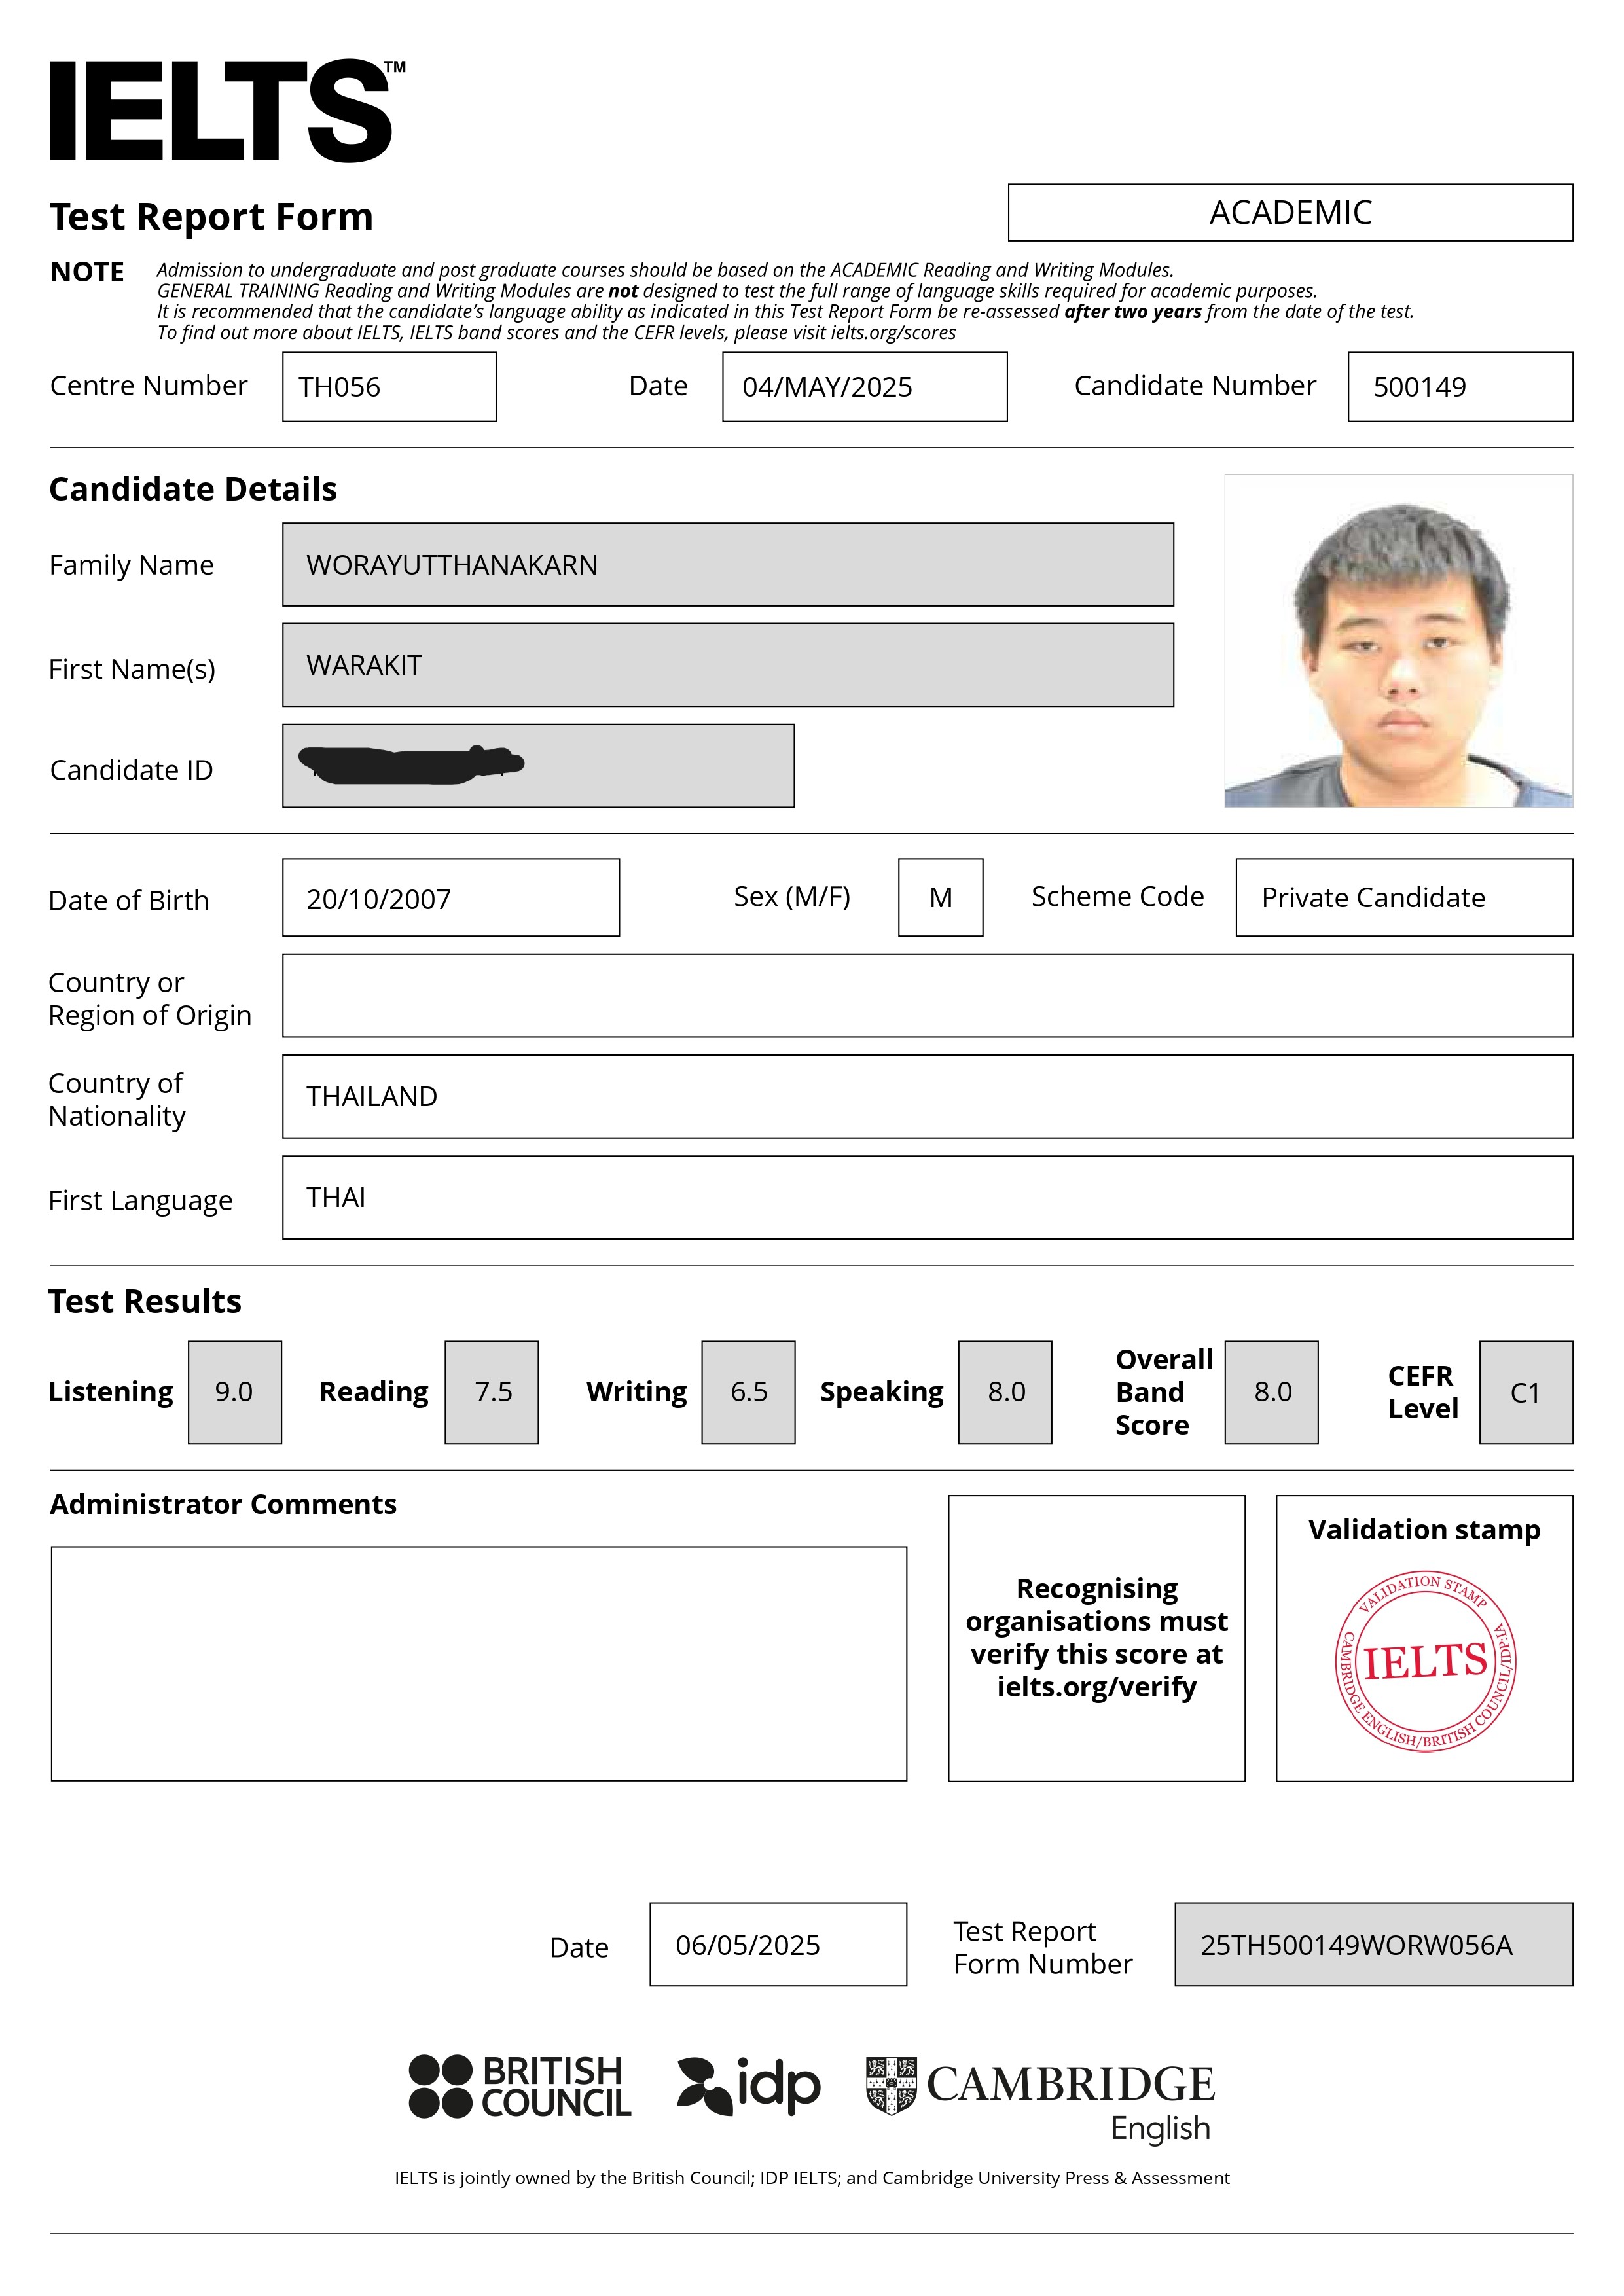Click the empty Administrator Comments box

479,1664
